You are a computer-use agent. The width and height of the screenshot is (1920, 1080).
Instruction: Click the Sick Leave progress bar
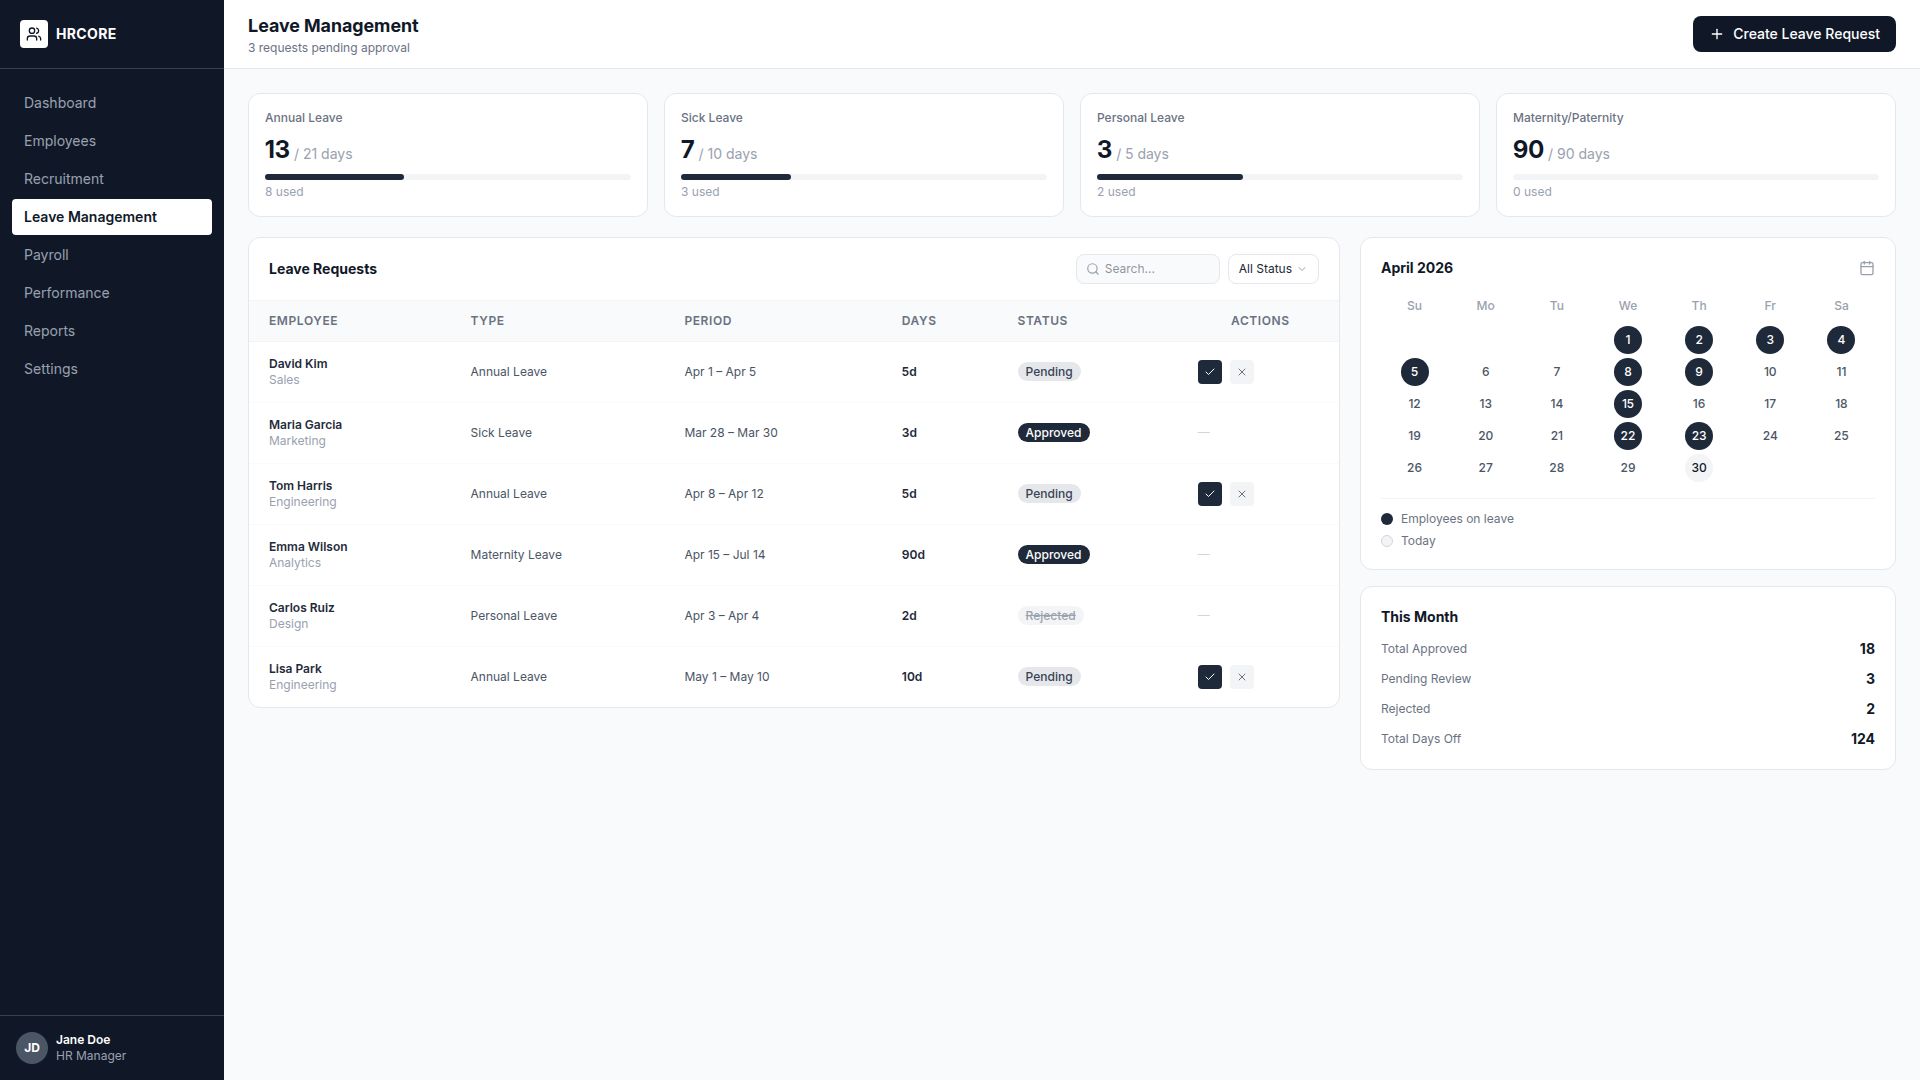864,177
